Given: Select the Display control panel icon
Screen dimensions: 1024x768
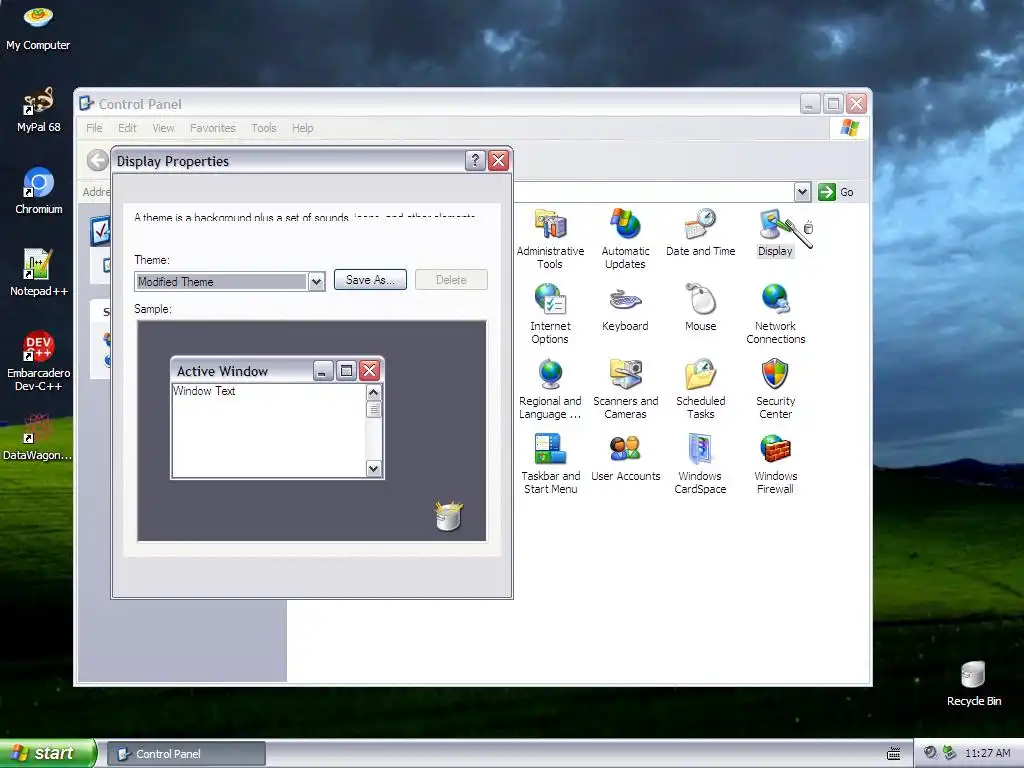Looking at the screenshot, I should pos(775,232).
